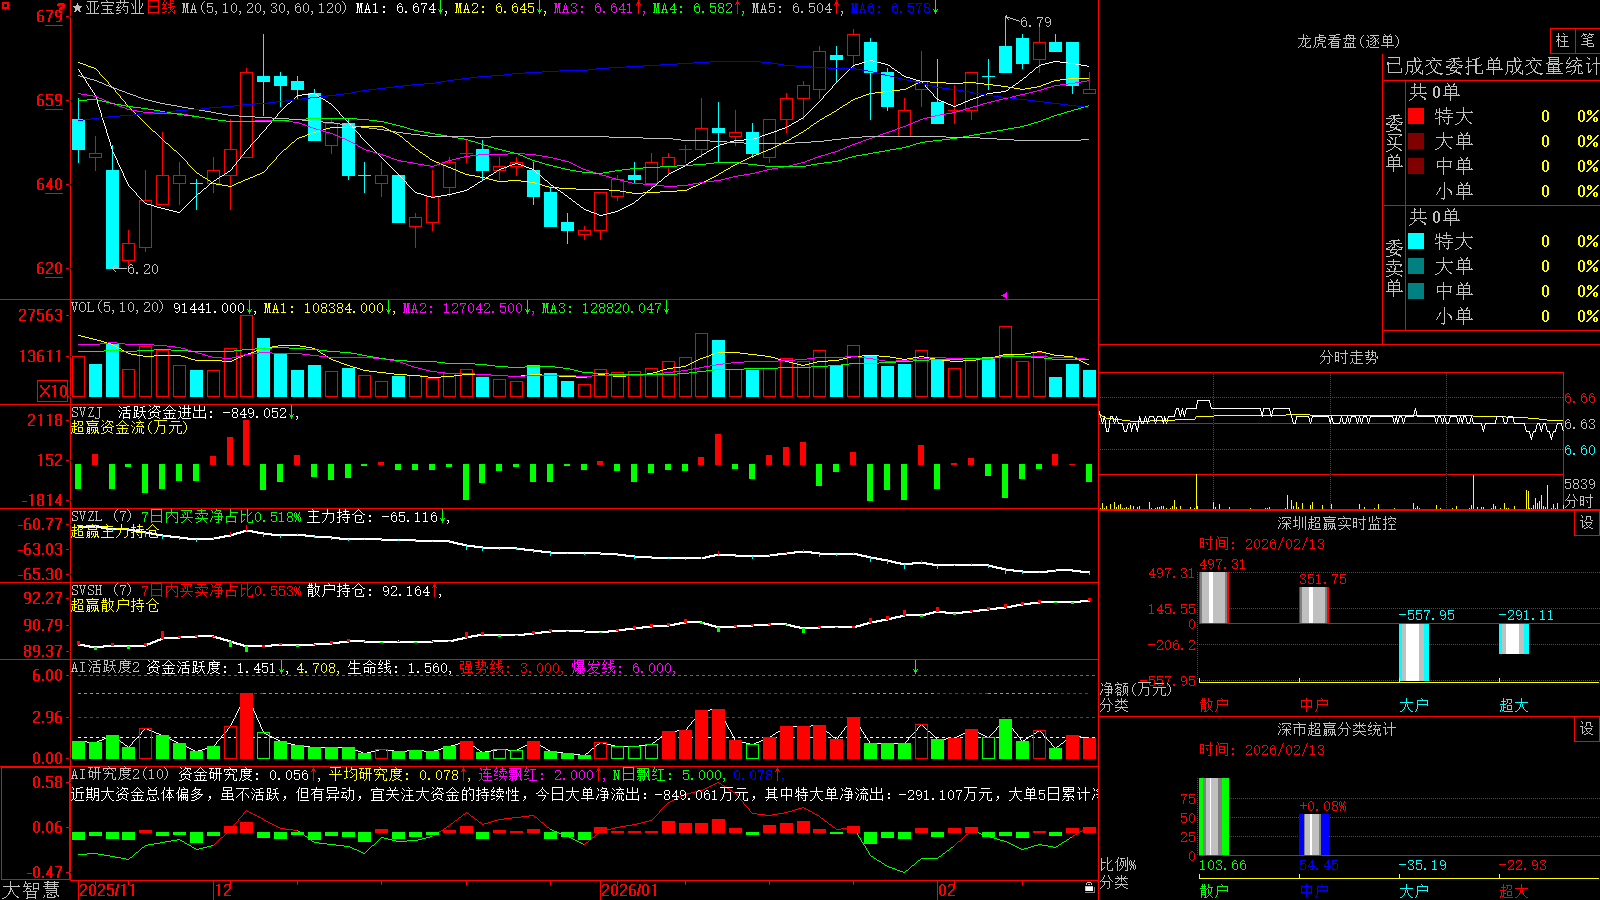Click the AI研究度2(10) indicator title
This screenshot has height=900, width=1600.
120,774
